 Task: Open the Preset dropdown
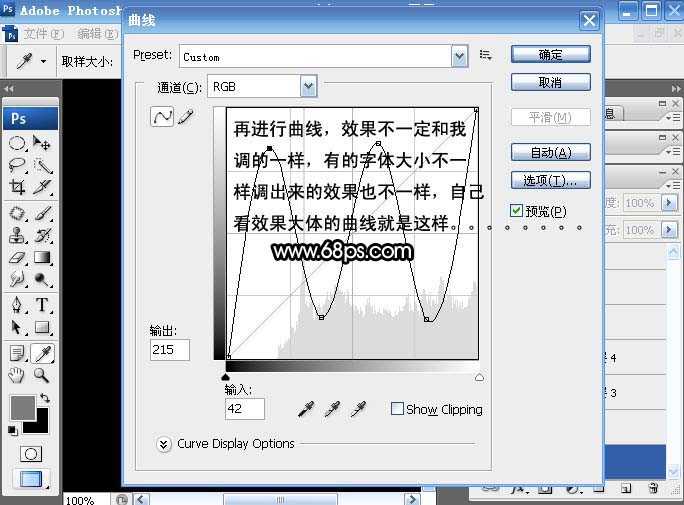(x=459, y=56)
